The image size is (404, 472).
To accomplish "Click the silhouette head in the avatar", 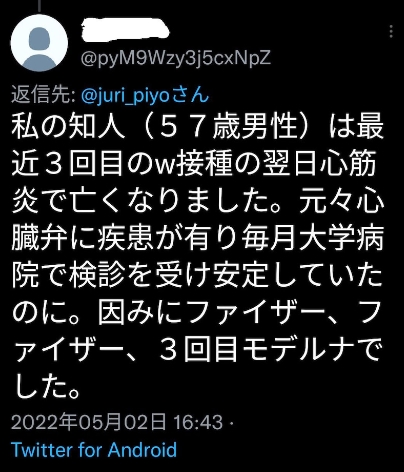I will [x=39, y=38].
